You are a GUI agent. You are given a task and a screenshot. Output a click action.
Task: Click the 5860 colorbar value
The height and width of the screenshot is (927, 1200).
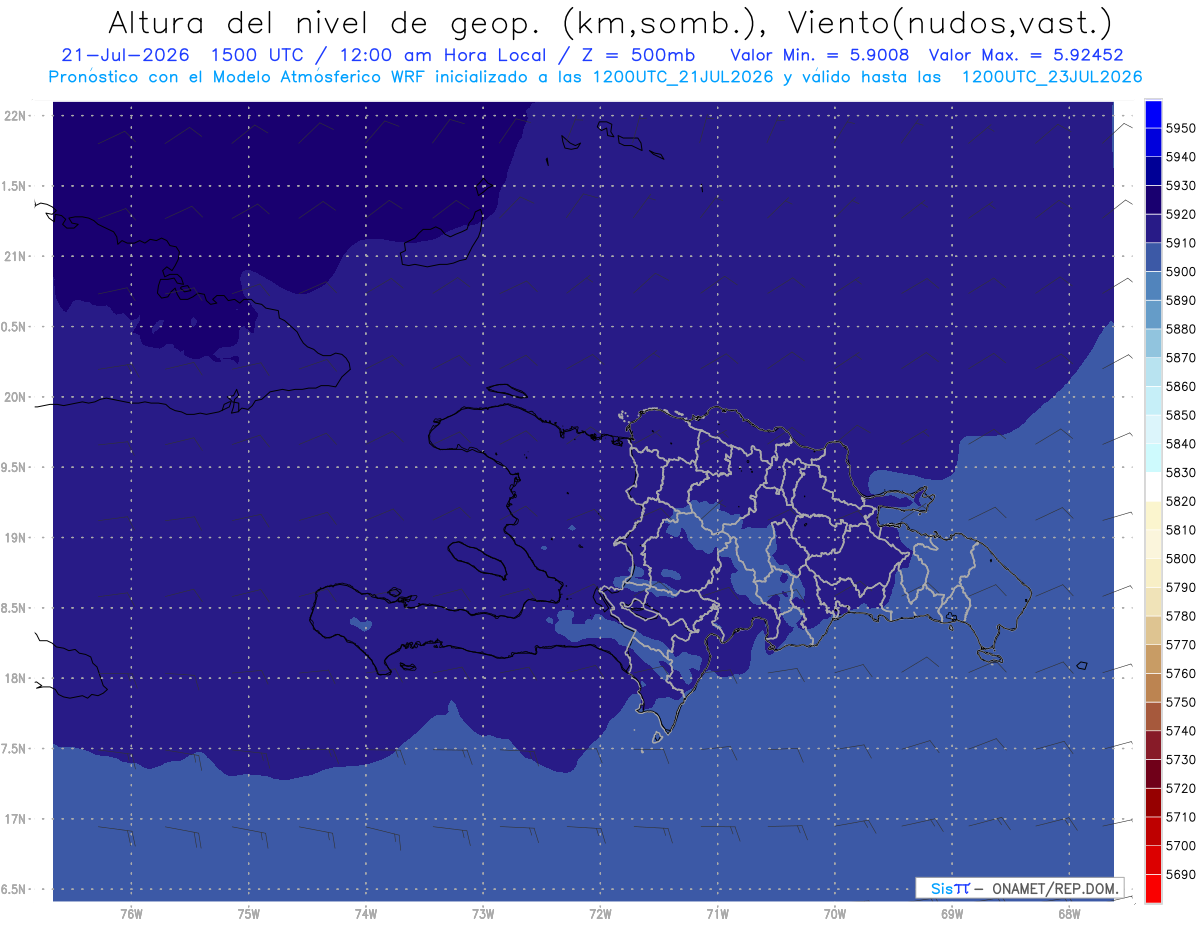(1181, 386)
